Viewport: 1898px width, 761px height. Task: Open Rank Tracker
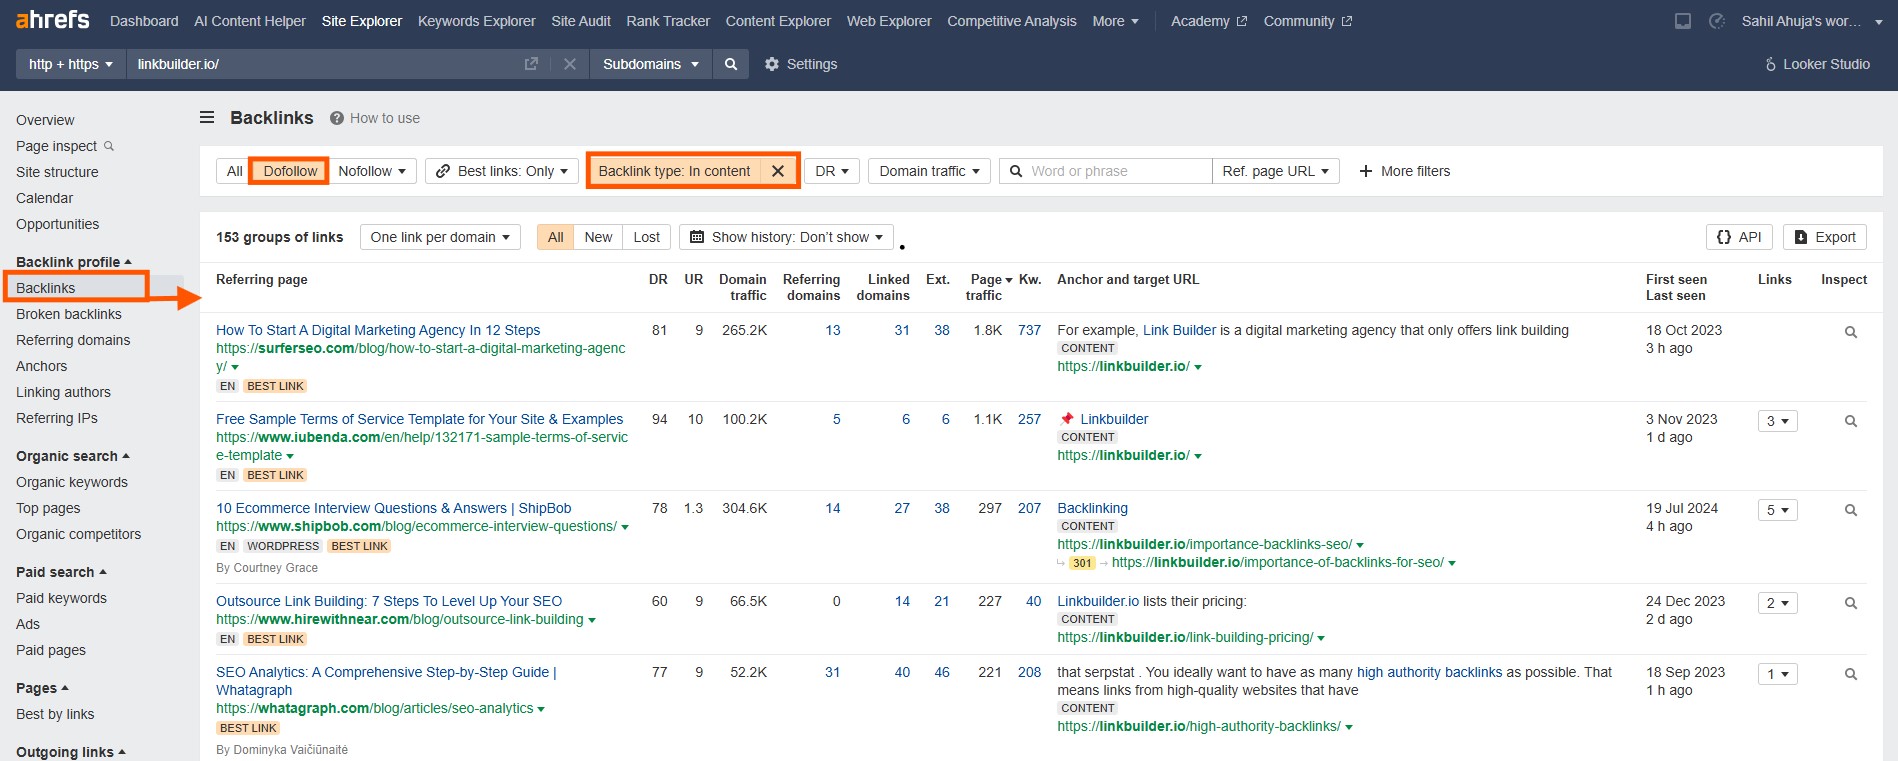668,21
